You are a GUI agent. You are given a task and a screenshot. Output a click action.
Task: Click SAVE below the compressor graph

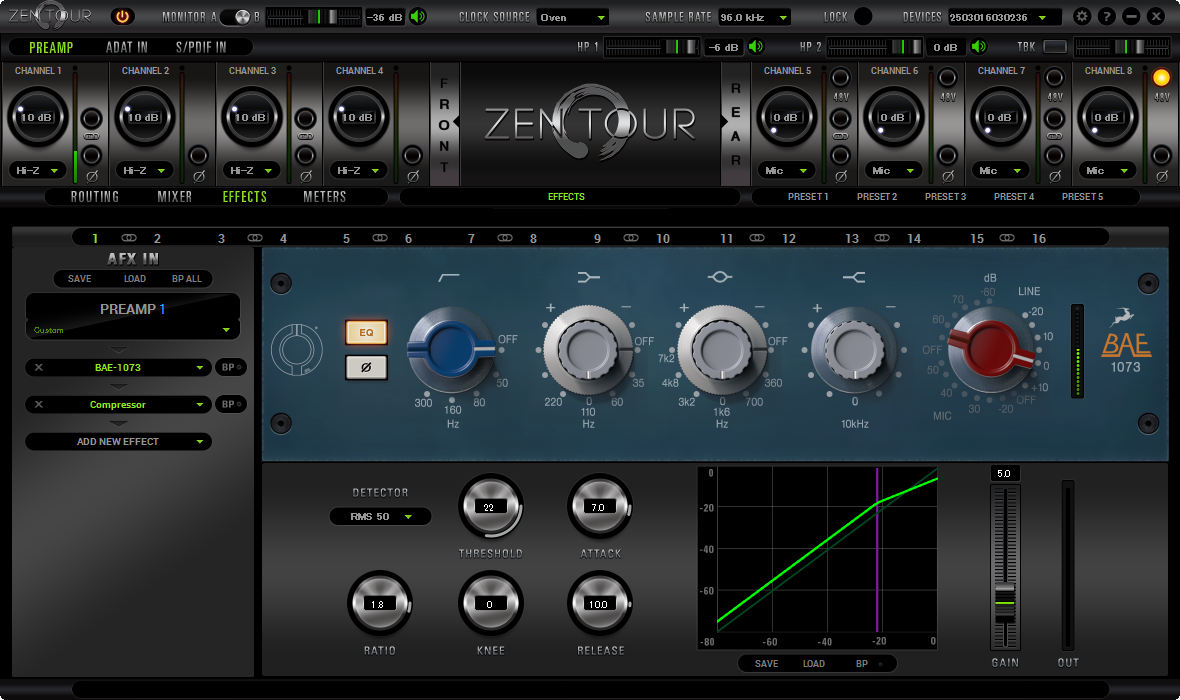point(766,663)
